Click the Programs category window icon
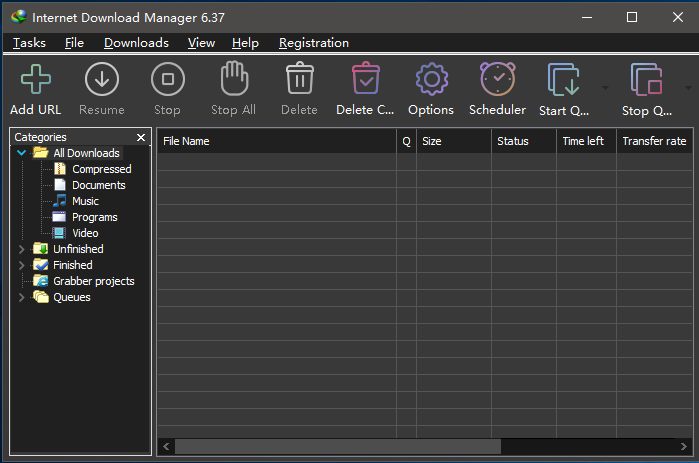Screen dimensions: 699x463 59,217
